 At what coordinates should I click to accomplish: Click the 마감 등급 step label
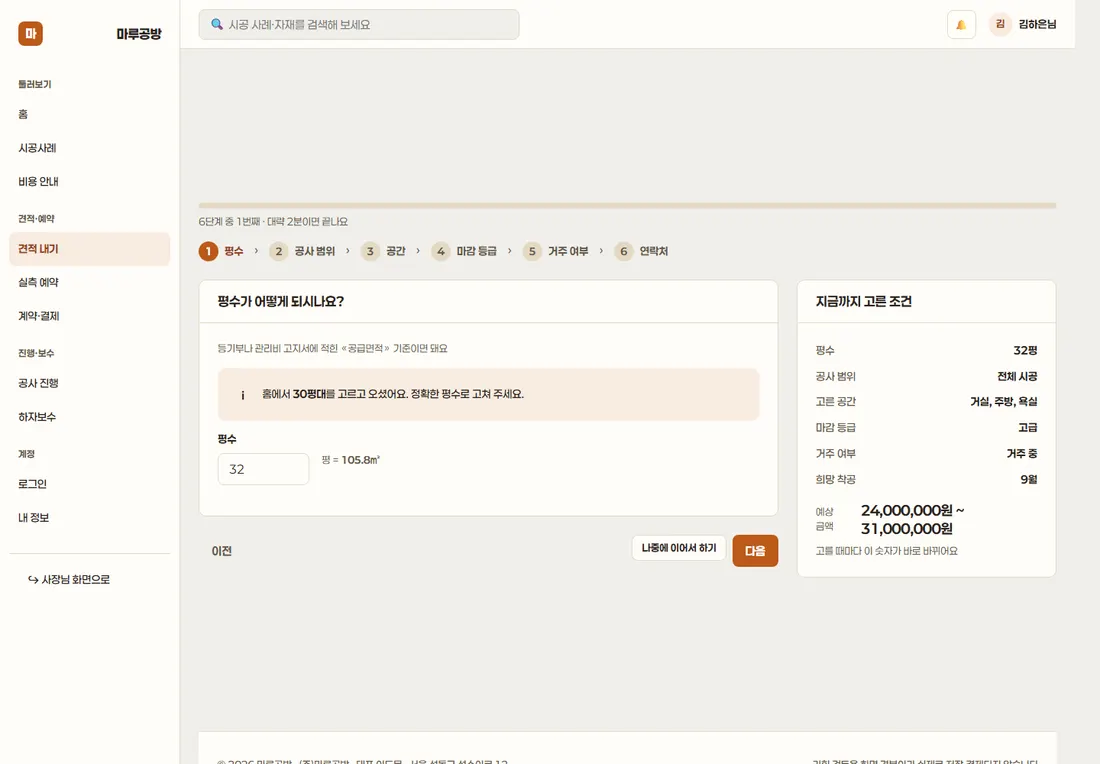coord(476,251)
